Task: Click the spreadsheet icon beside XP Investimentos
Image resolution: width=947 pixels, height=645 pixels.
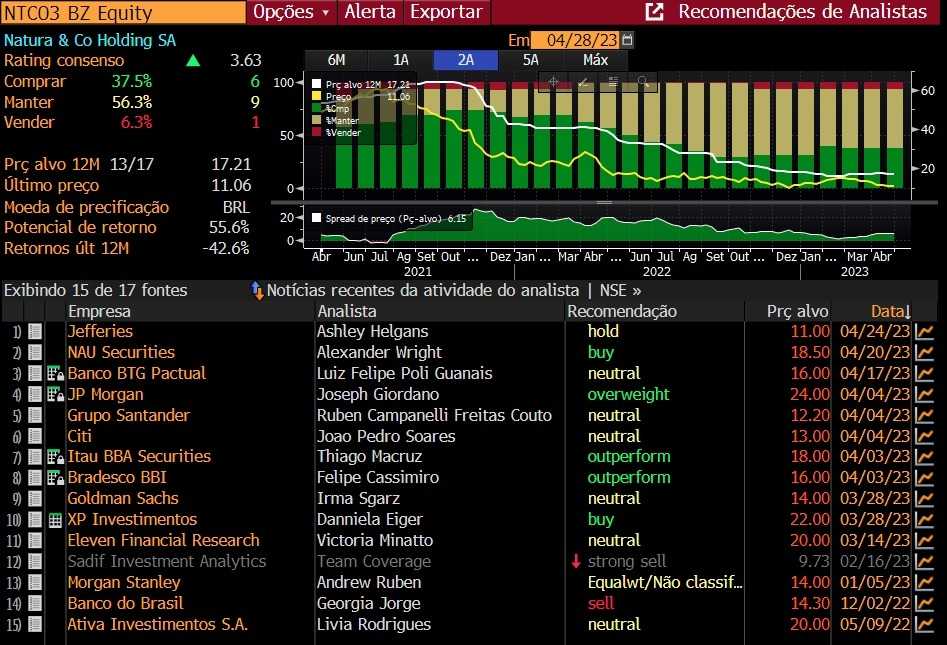Action: (x=56, y=520)
